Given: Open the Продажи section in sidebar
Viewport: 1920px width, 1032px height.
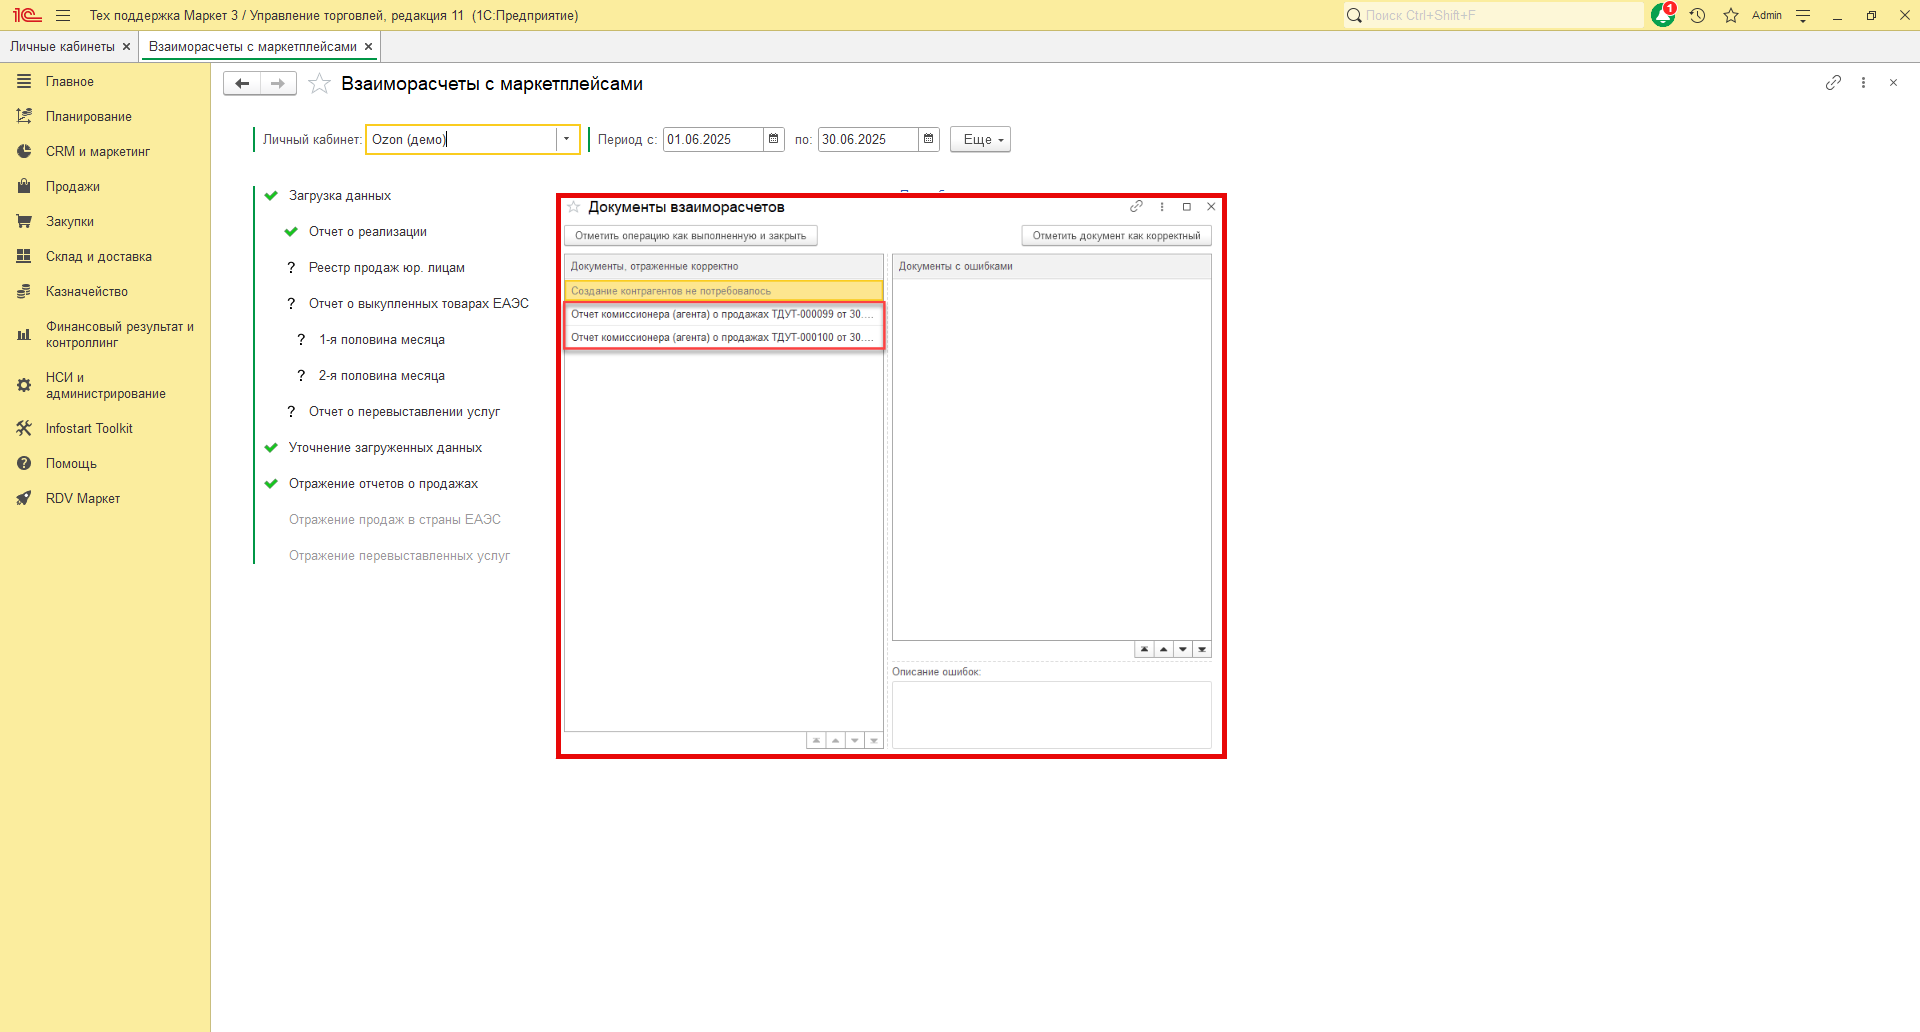Looking at the screenshot, I should (72, 187).
